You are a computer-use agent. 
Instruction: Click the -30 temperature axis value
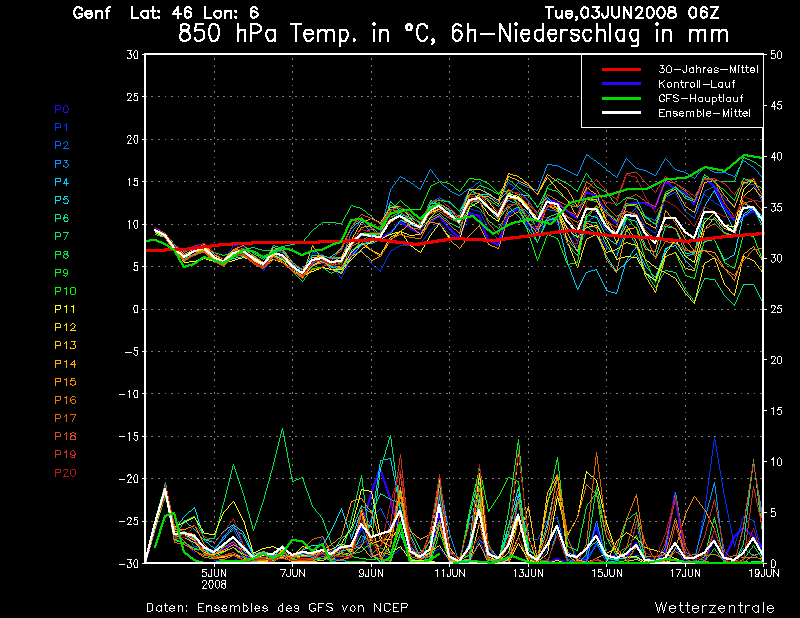click(129, 563)
